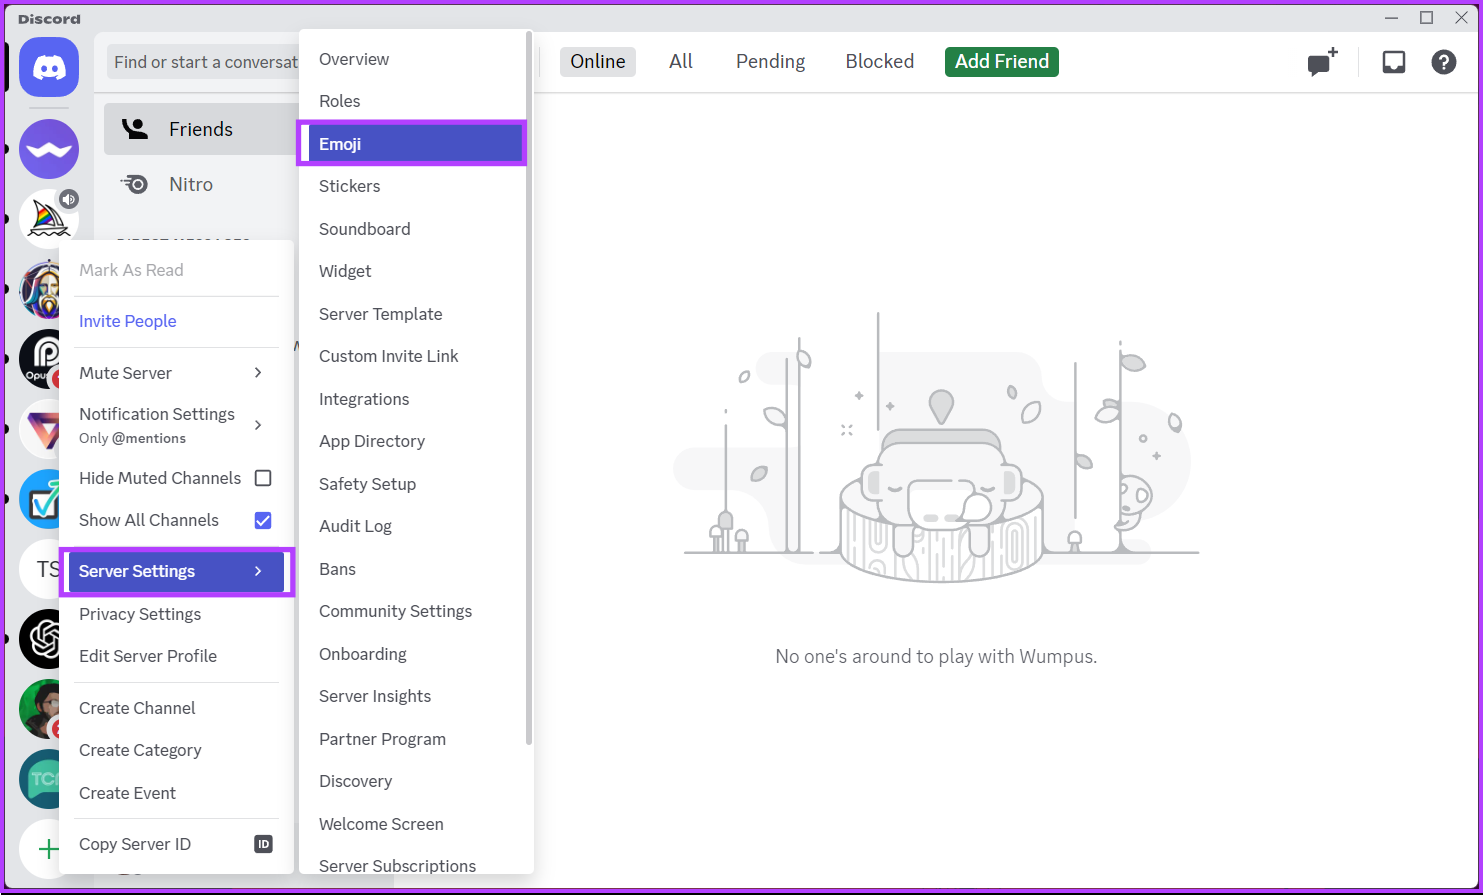Click the Friends row in the sidebar

coord(200,129)
